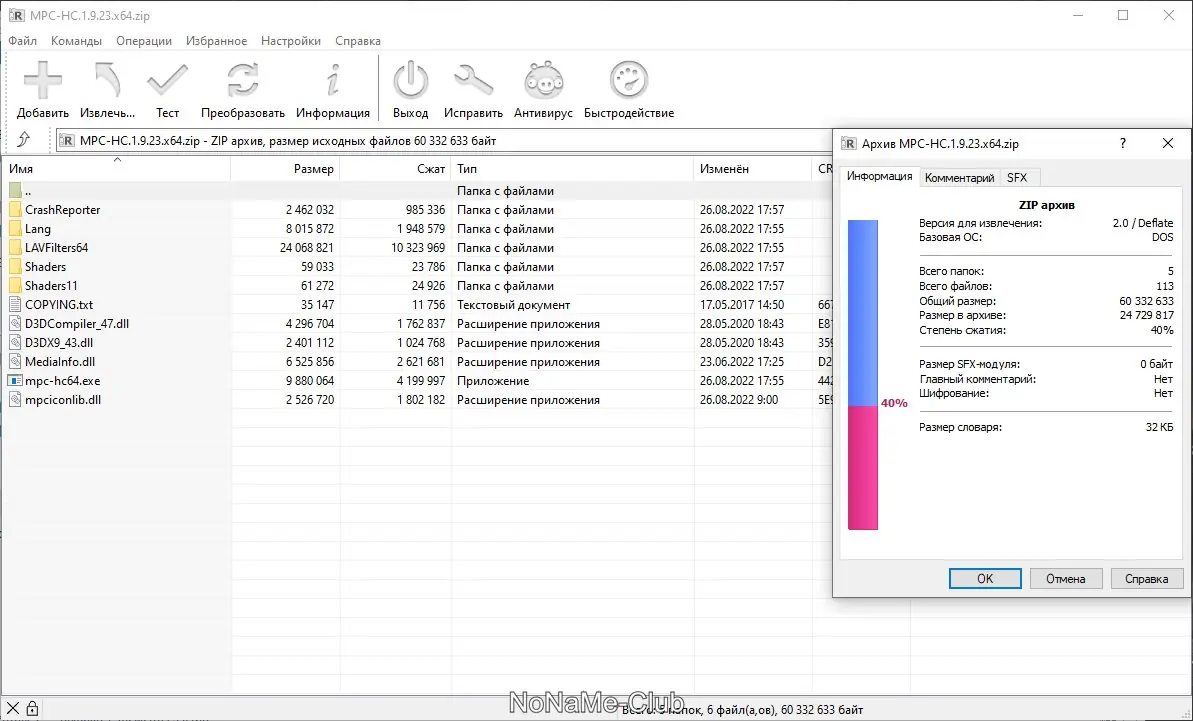Select the Информация tab in dialog

coord(880,176)
